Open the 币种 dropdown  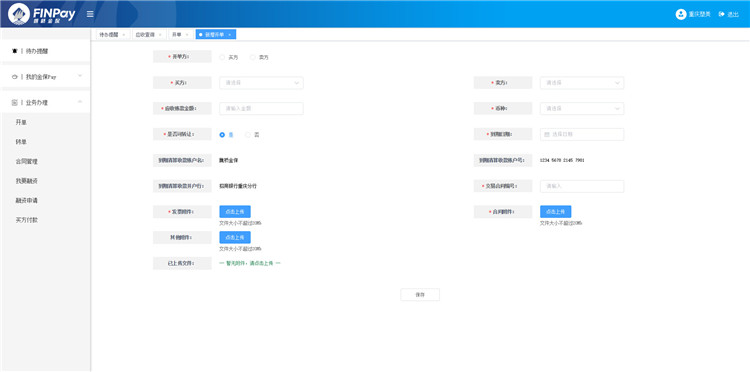(x=582, y=109)
